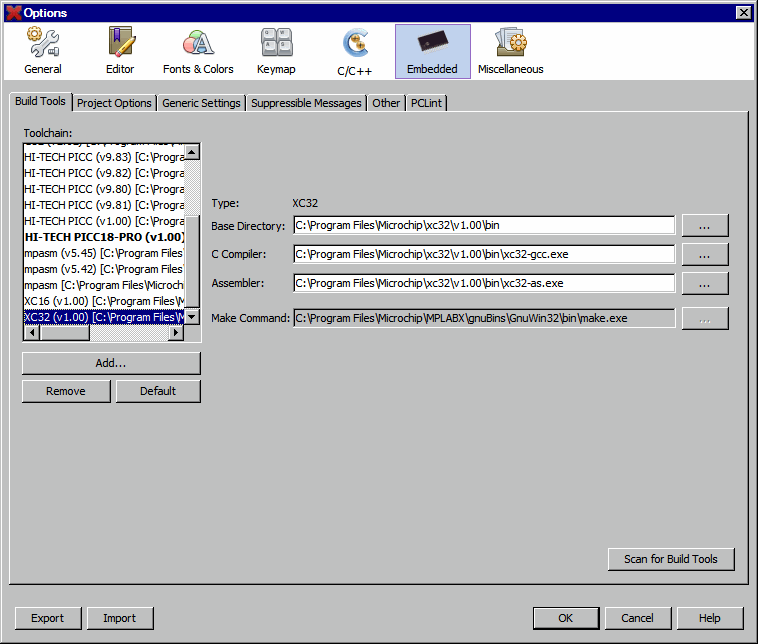Remove the selected toolchain

click(65, 391)
